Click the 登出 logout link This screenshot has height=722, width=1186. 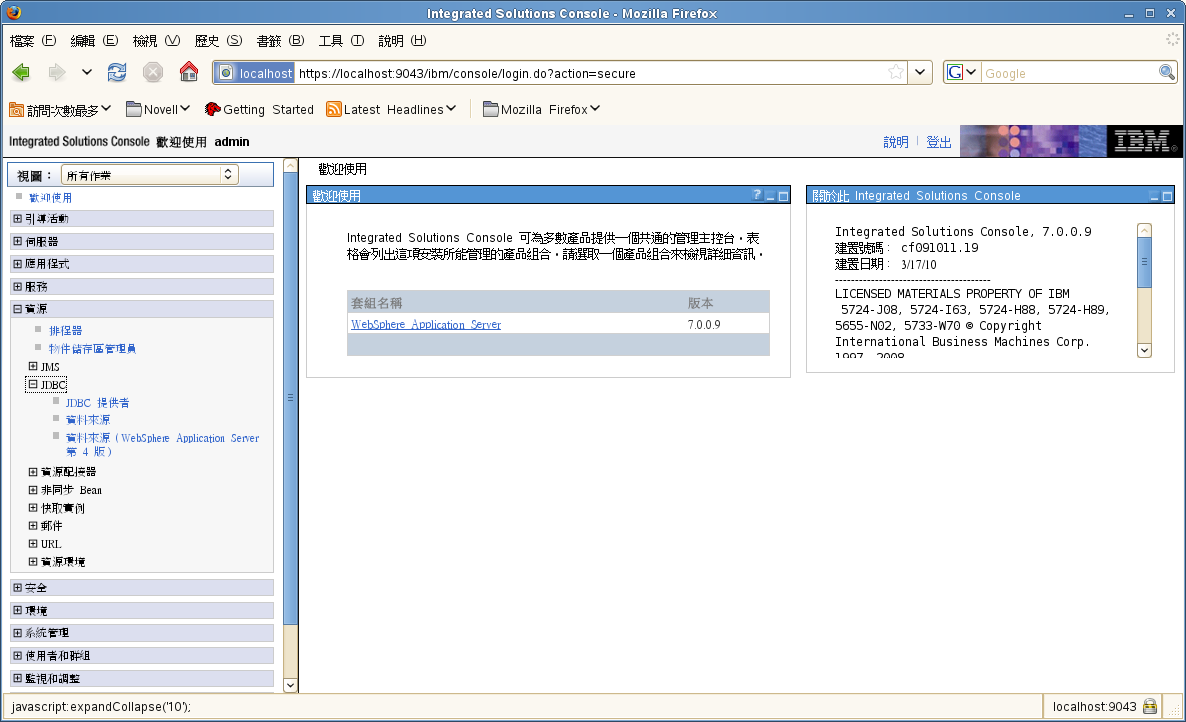point(939,142)
